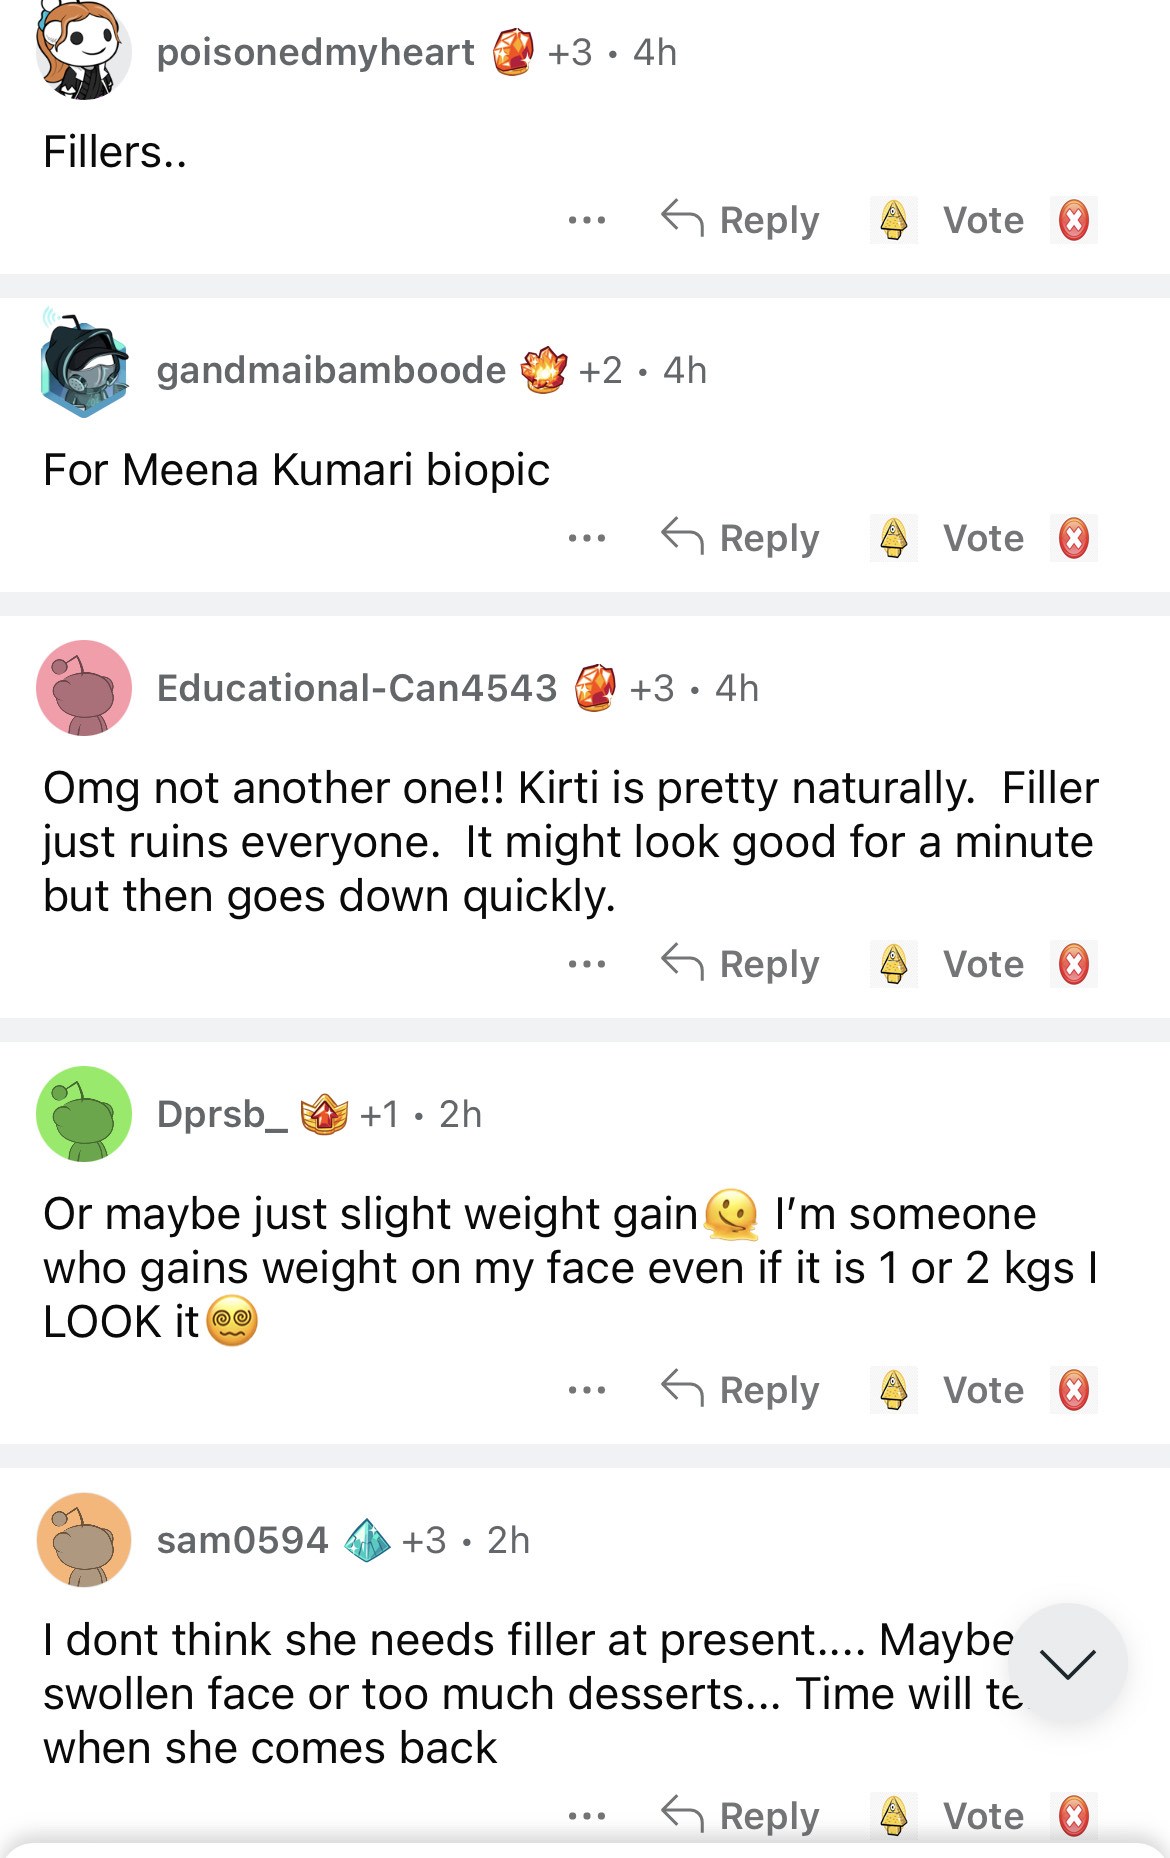The height and width of the screenshot is (1858, 1170).
Task: Upvote the poisonedmyheart comment
Action: (894, 220)
